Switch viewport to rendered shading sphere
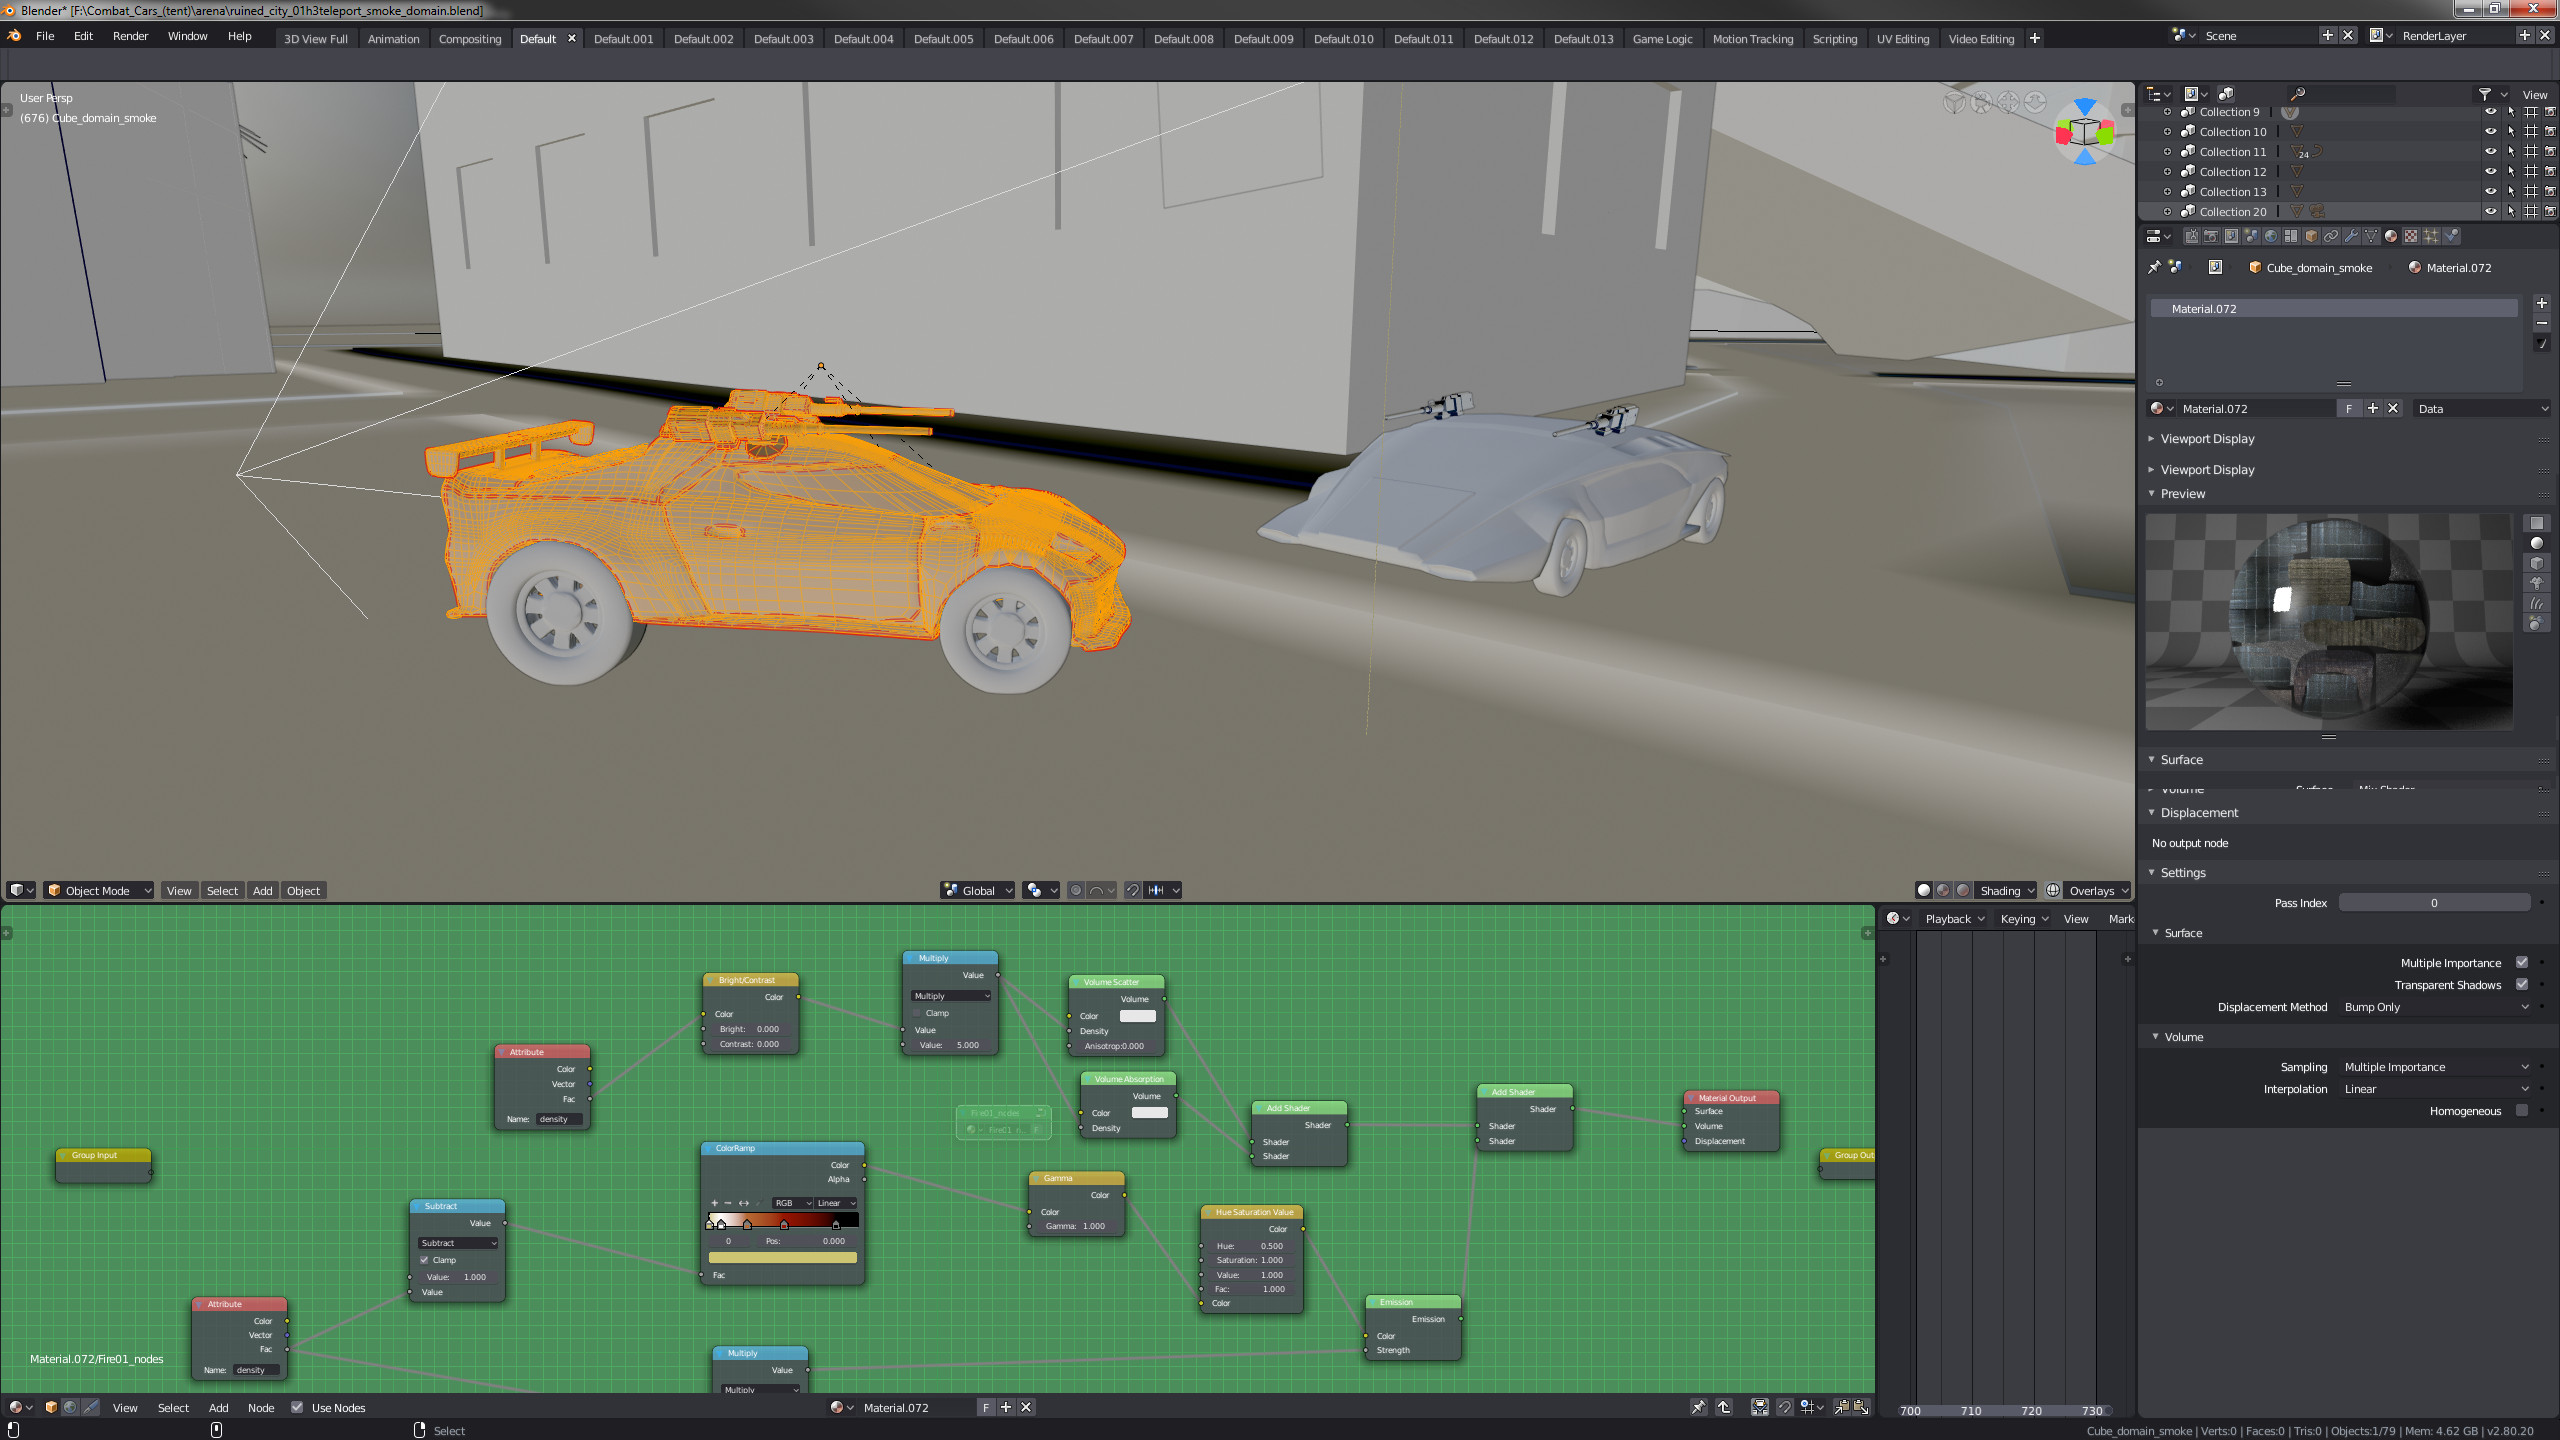The image size is (2560, 1440). tap(1963, 890)
